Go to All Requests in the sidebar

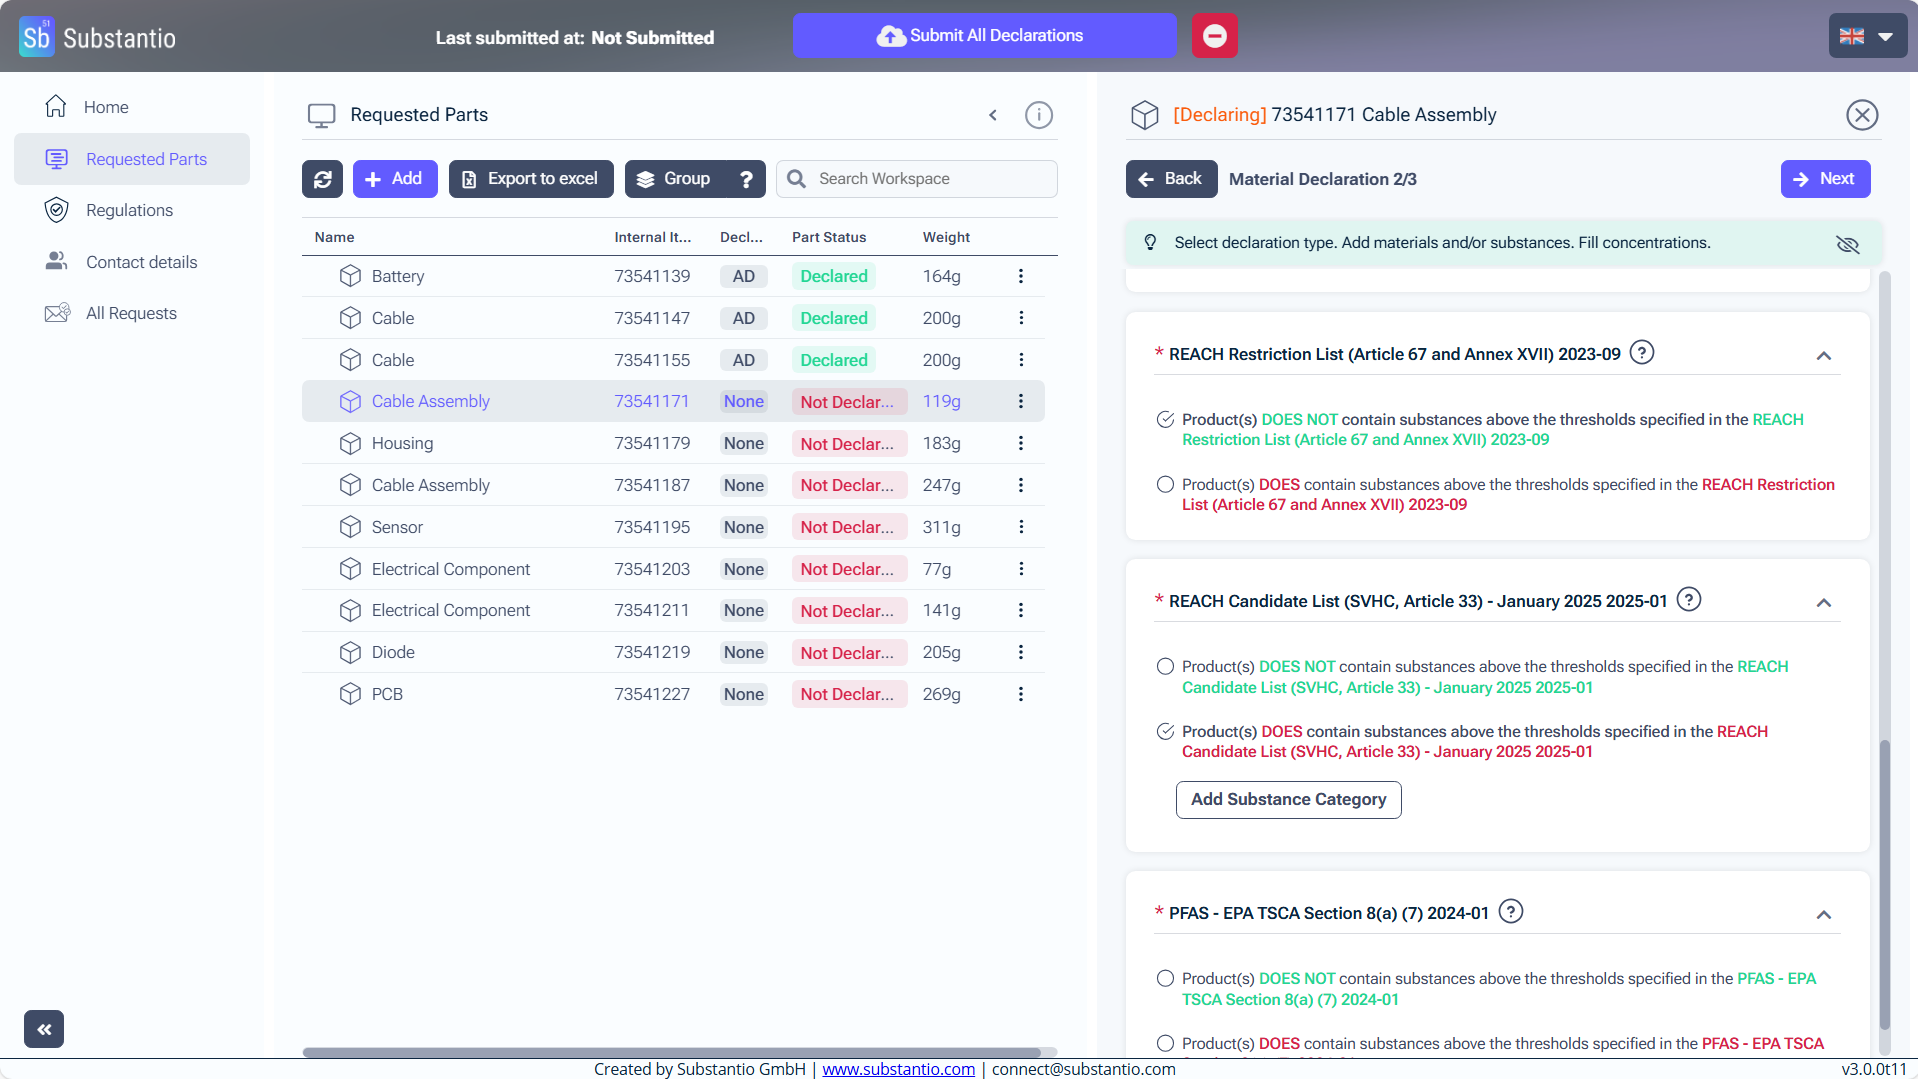131,313
